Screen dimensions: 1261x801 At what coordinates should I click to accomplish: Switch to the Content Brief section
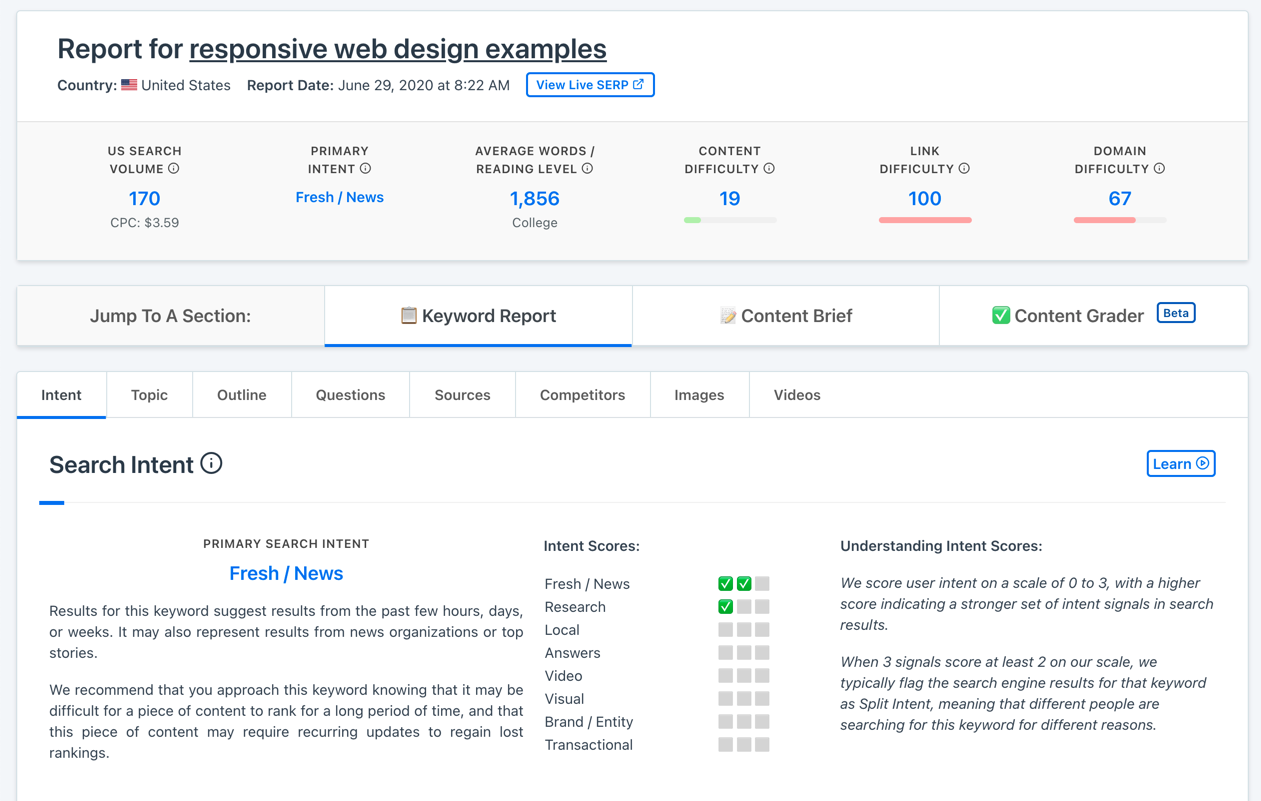coord(785,316)
